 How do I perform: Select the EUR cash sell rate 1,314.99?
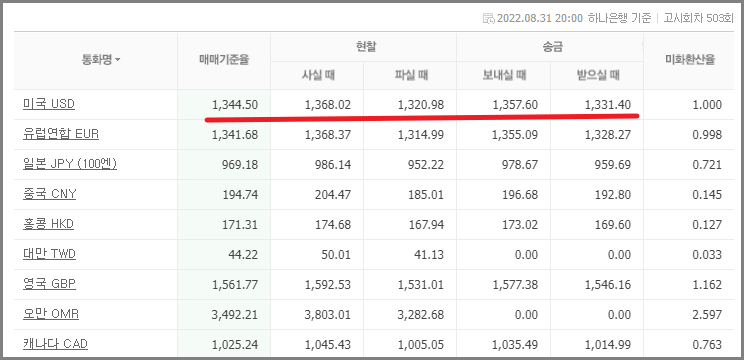pyautogui.click(x=421, y=135)
